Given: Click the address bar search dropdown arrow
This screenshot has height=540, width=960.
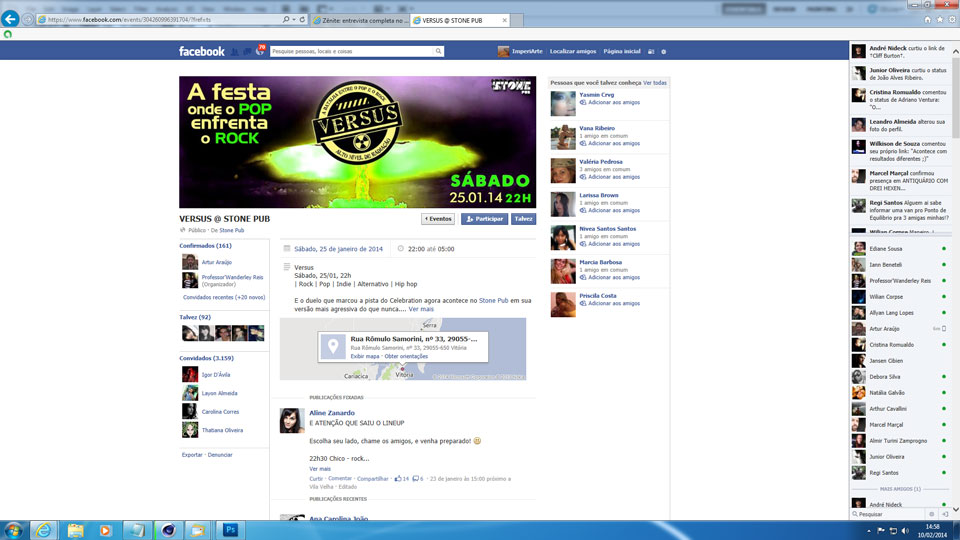Looking at the screenshot, I should coord(294,20).
